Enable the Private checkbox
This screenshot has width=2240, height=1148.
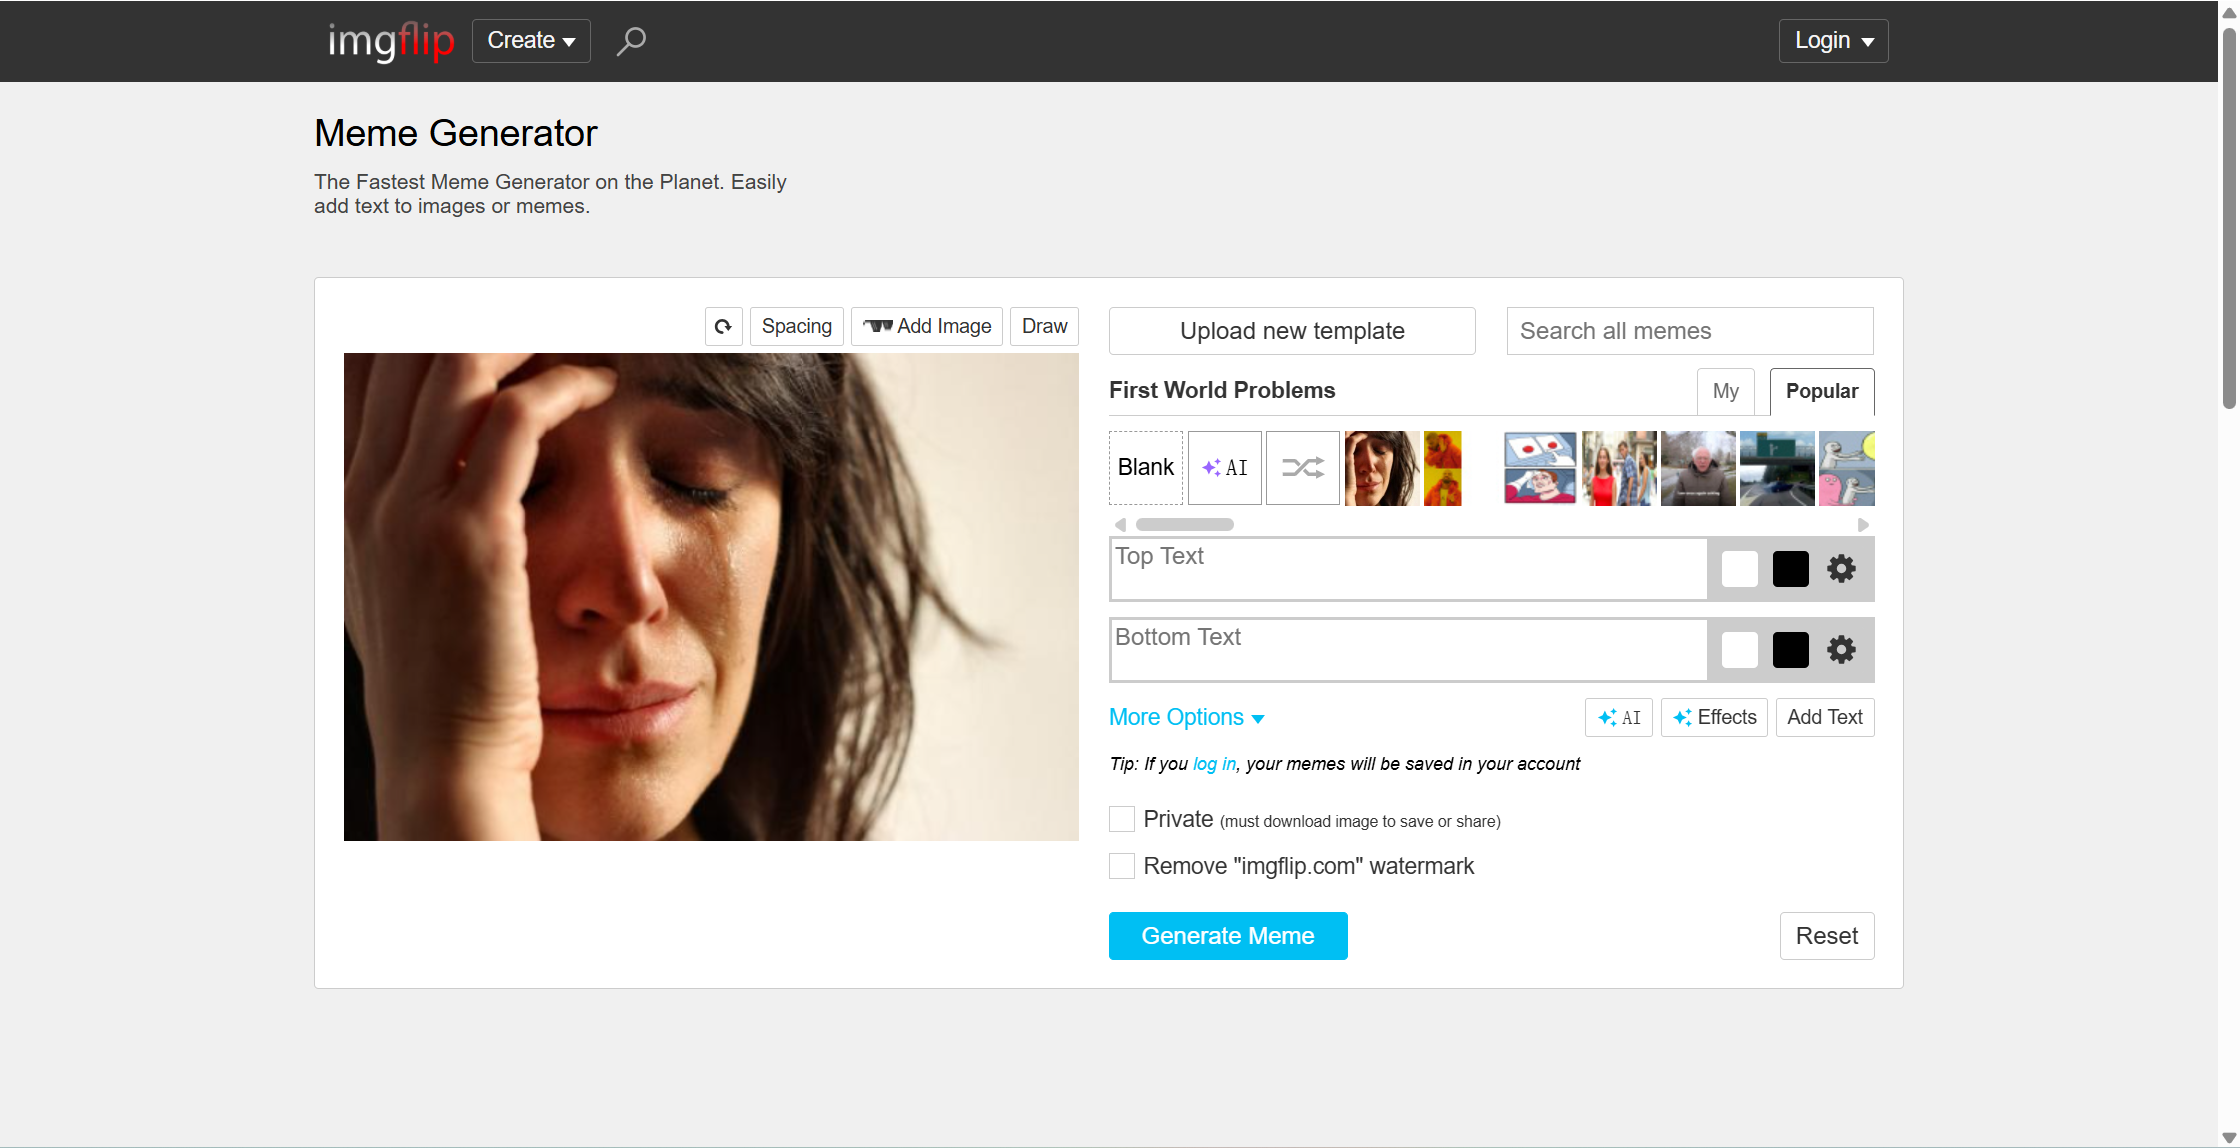pyautogui.click(x=1122, y=819)
